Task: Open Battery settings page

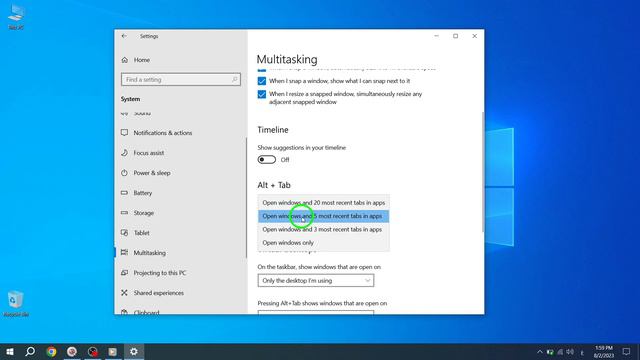Action: coord(142,193)
